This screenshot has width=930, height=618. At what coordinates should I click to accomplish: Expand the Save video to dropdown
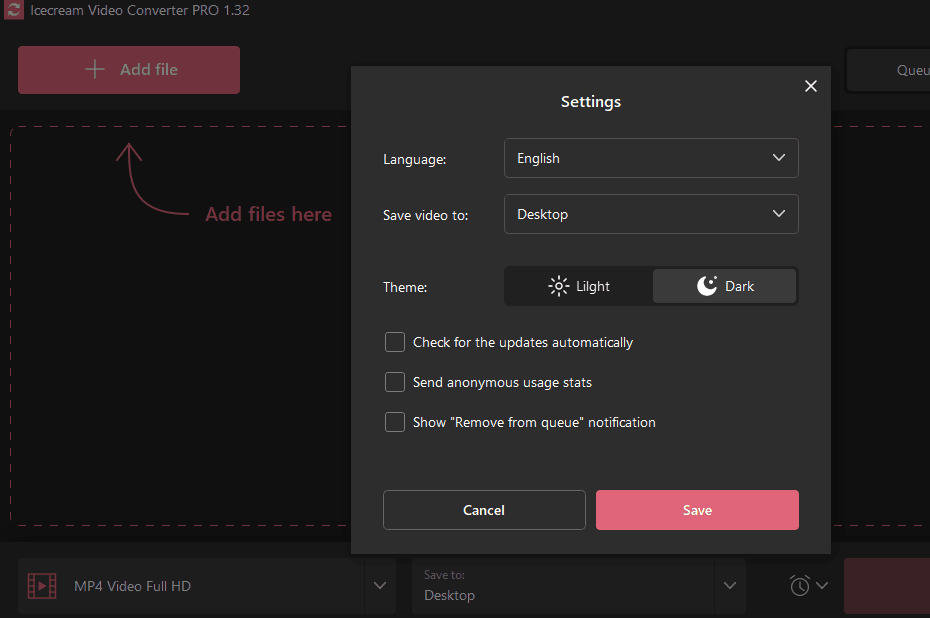(650, 214)
